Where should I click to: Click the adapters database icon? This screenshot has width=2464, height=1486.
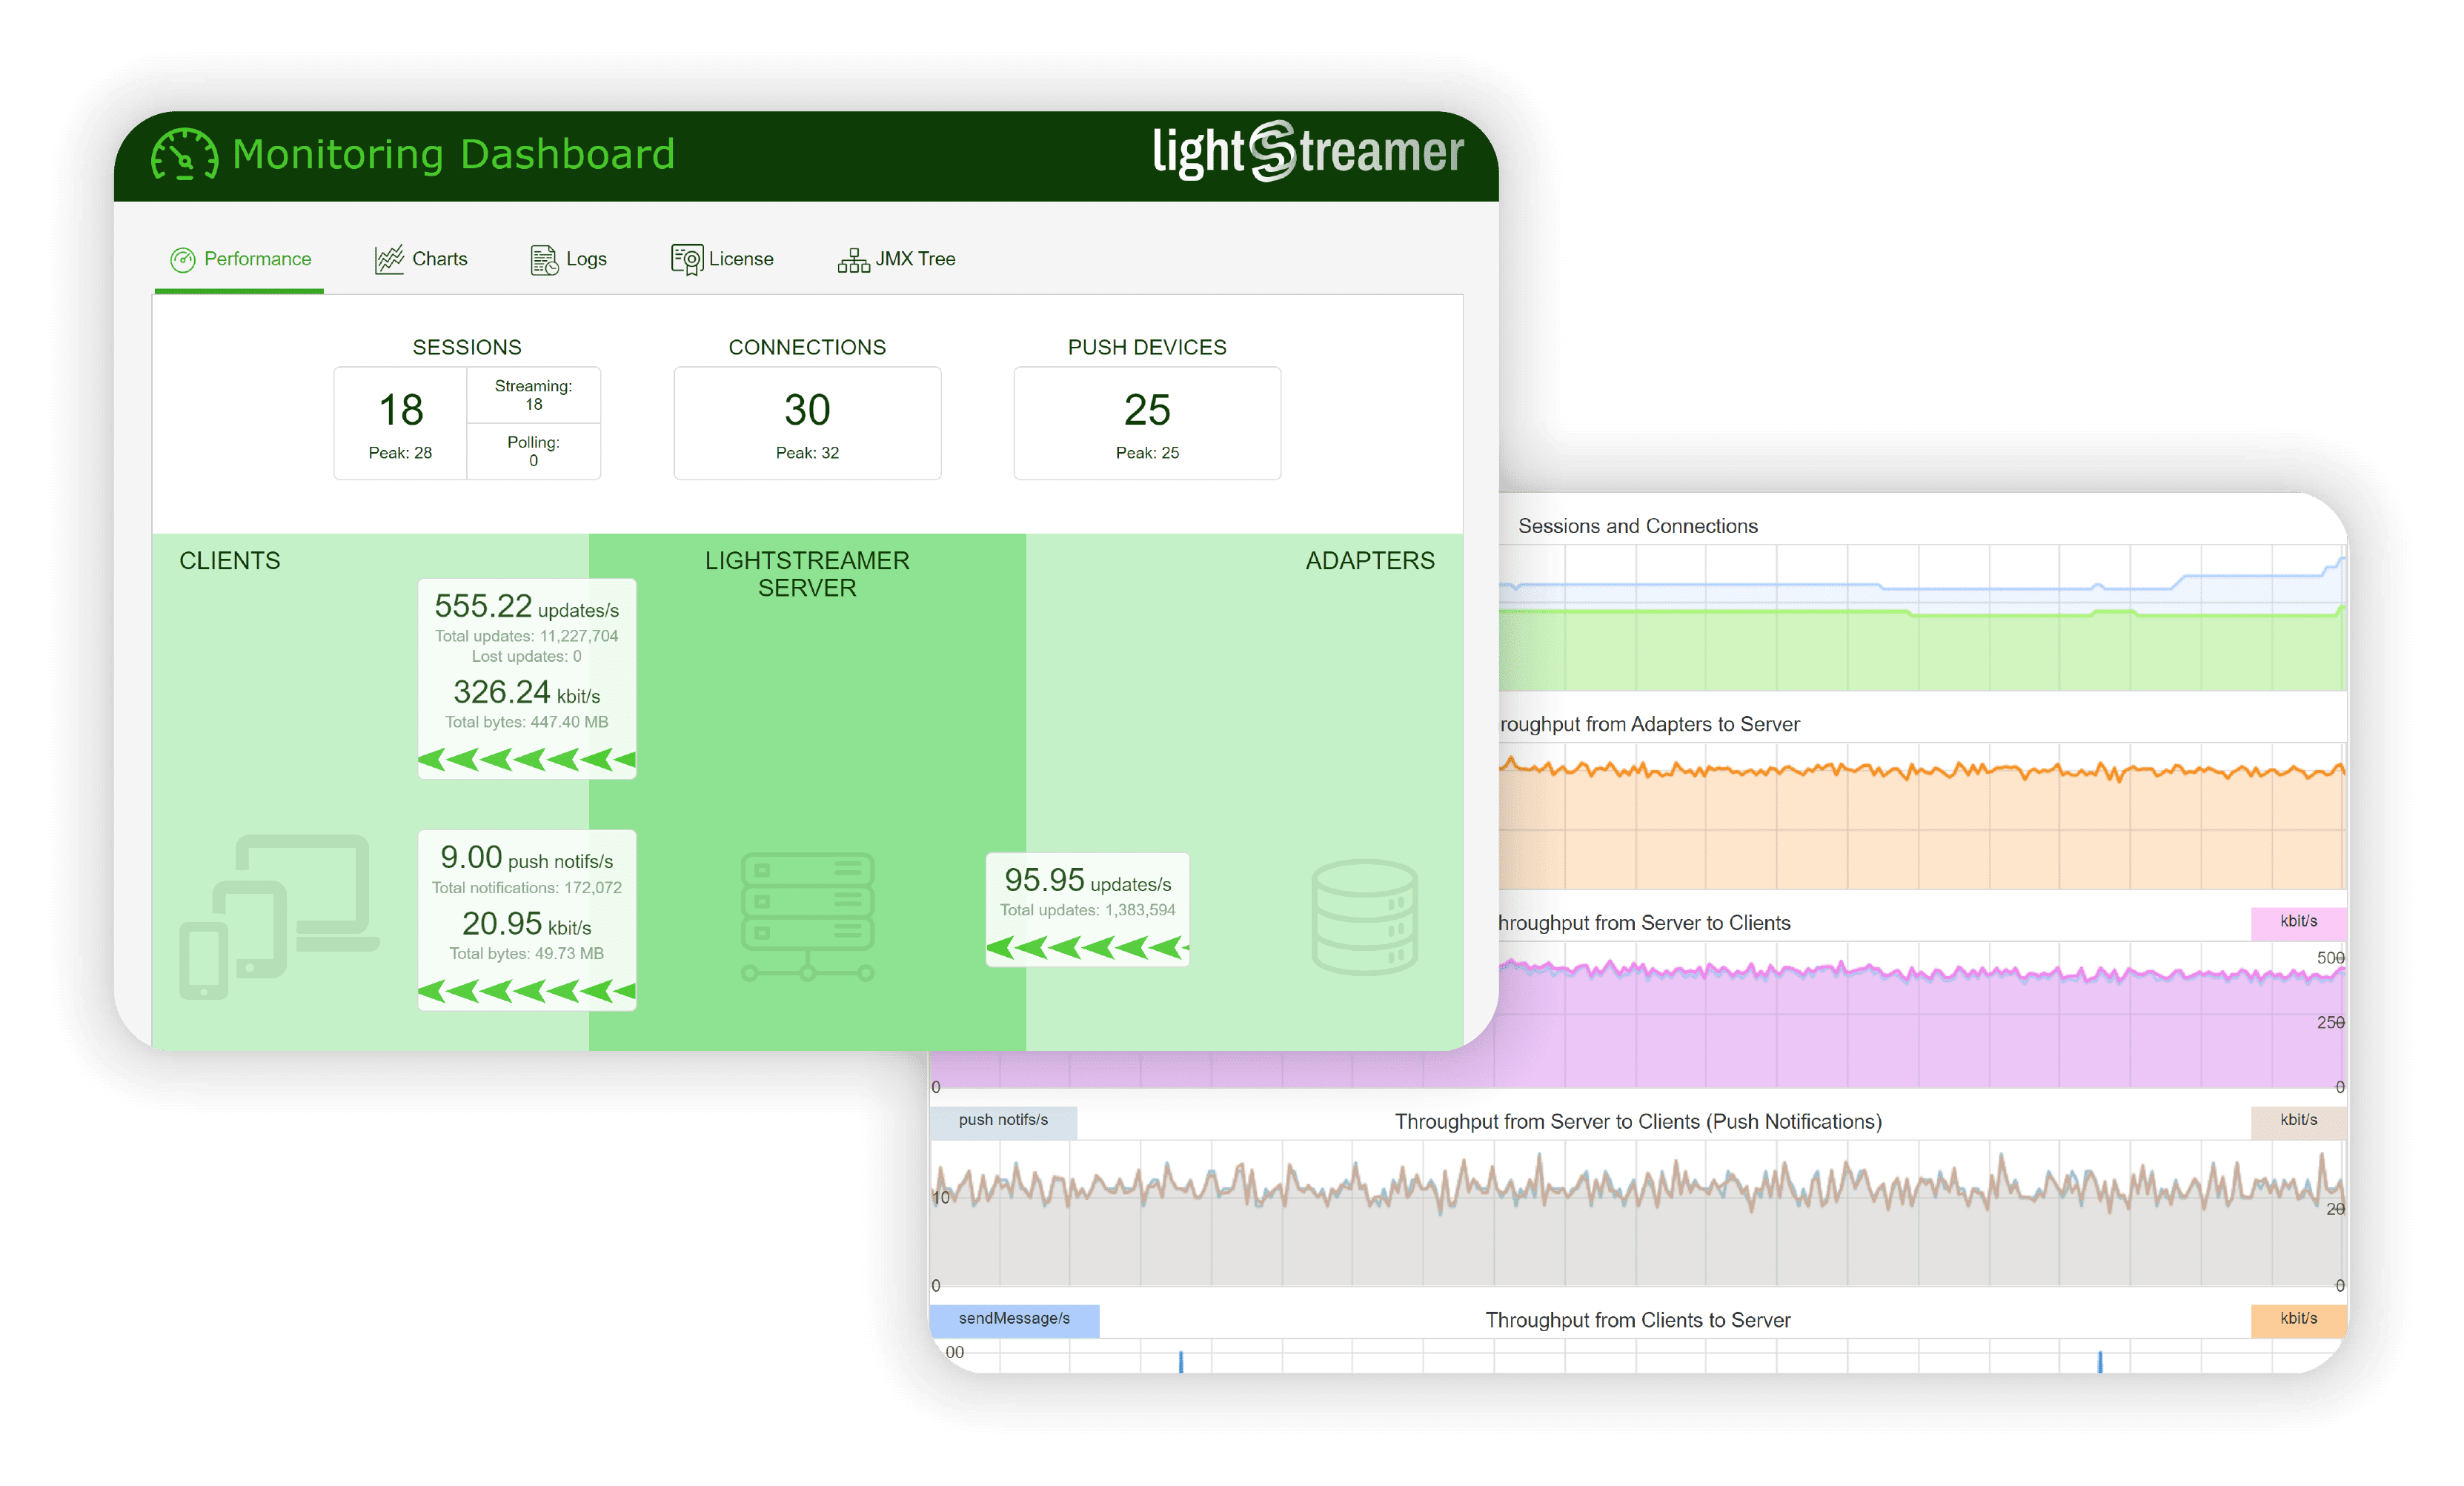[1364, 916]
